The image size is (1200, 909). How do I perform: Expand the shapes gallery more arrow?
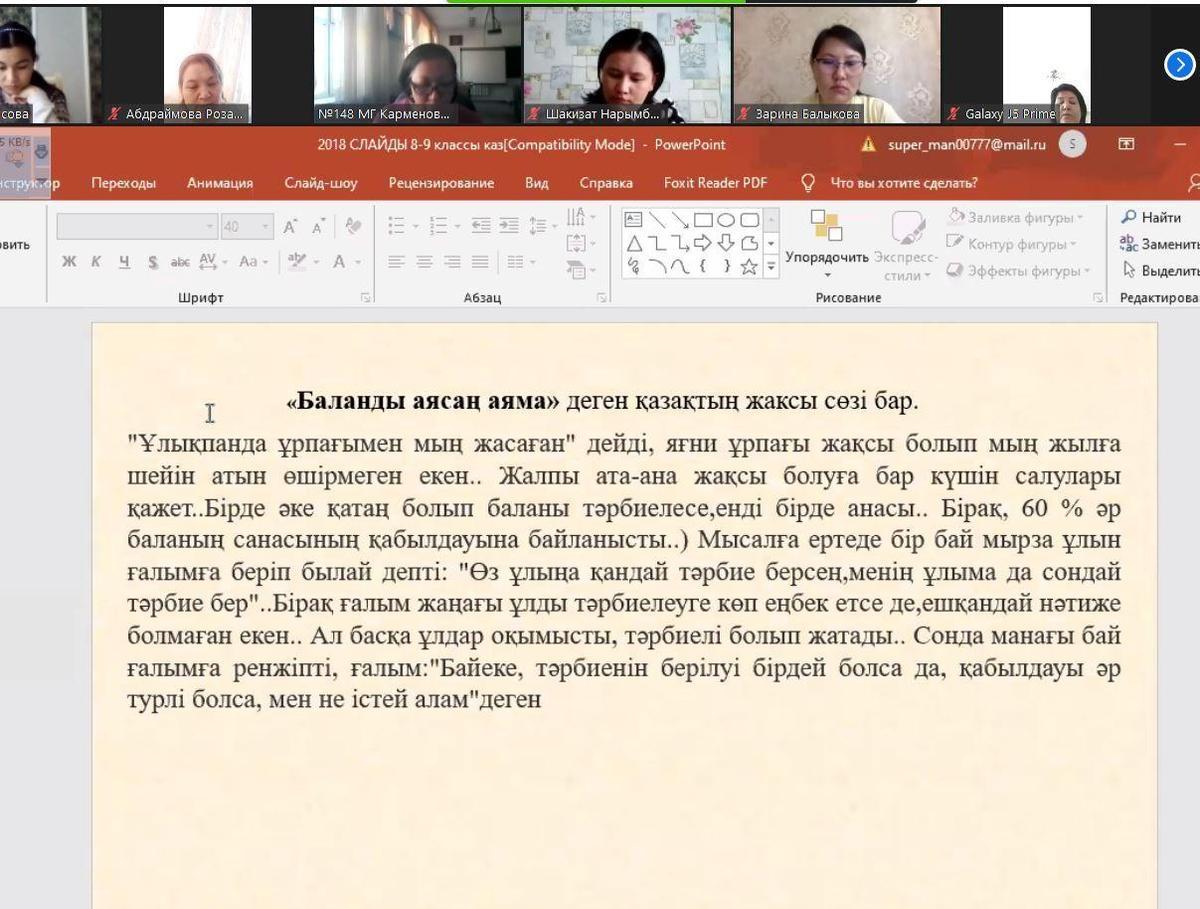pyautogui.click(x=771, y=267)
